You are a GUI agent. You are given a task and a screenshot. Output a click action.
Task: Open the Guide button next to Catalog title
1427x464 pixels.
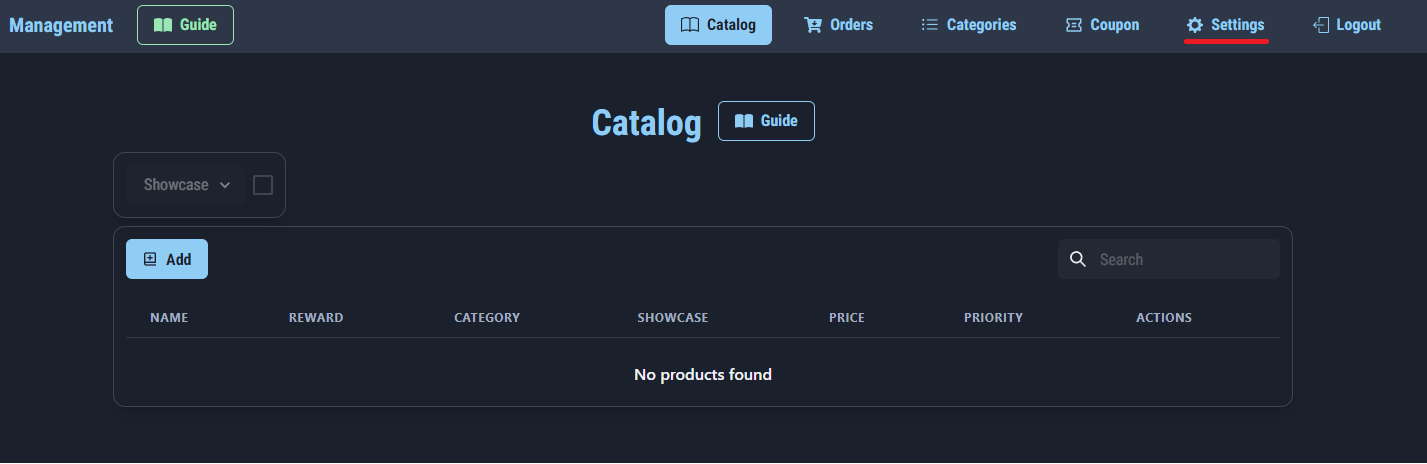766,121
